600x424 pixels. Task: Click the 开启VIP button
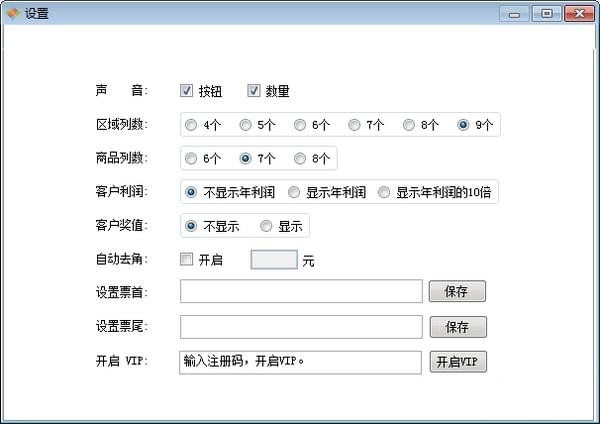coord(458,362)
